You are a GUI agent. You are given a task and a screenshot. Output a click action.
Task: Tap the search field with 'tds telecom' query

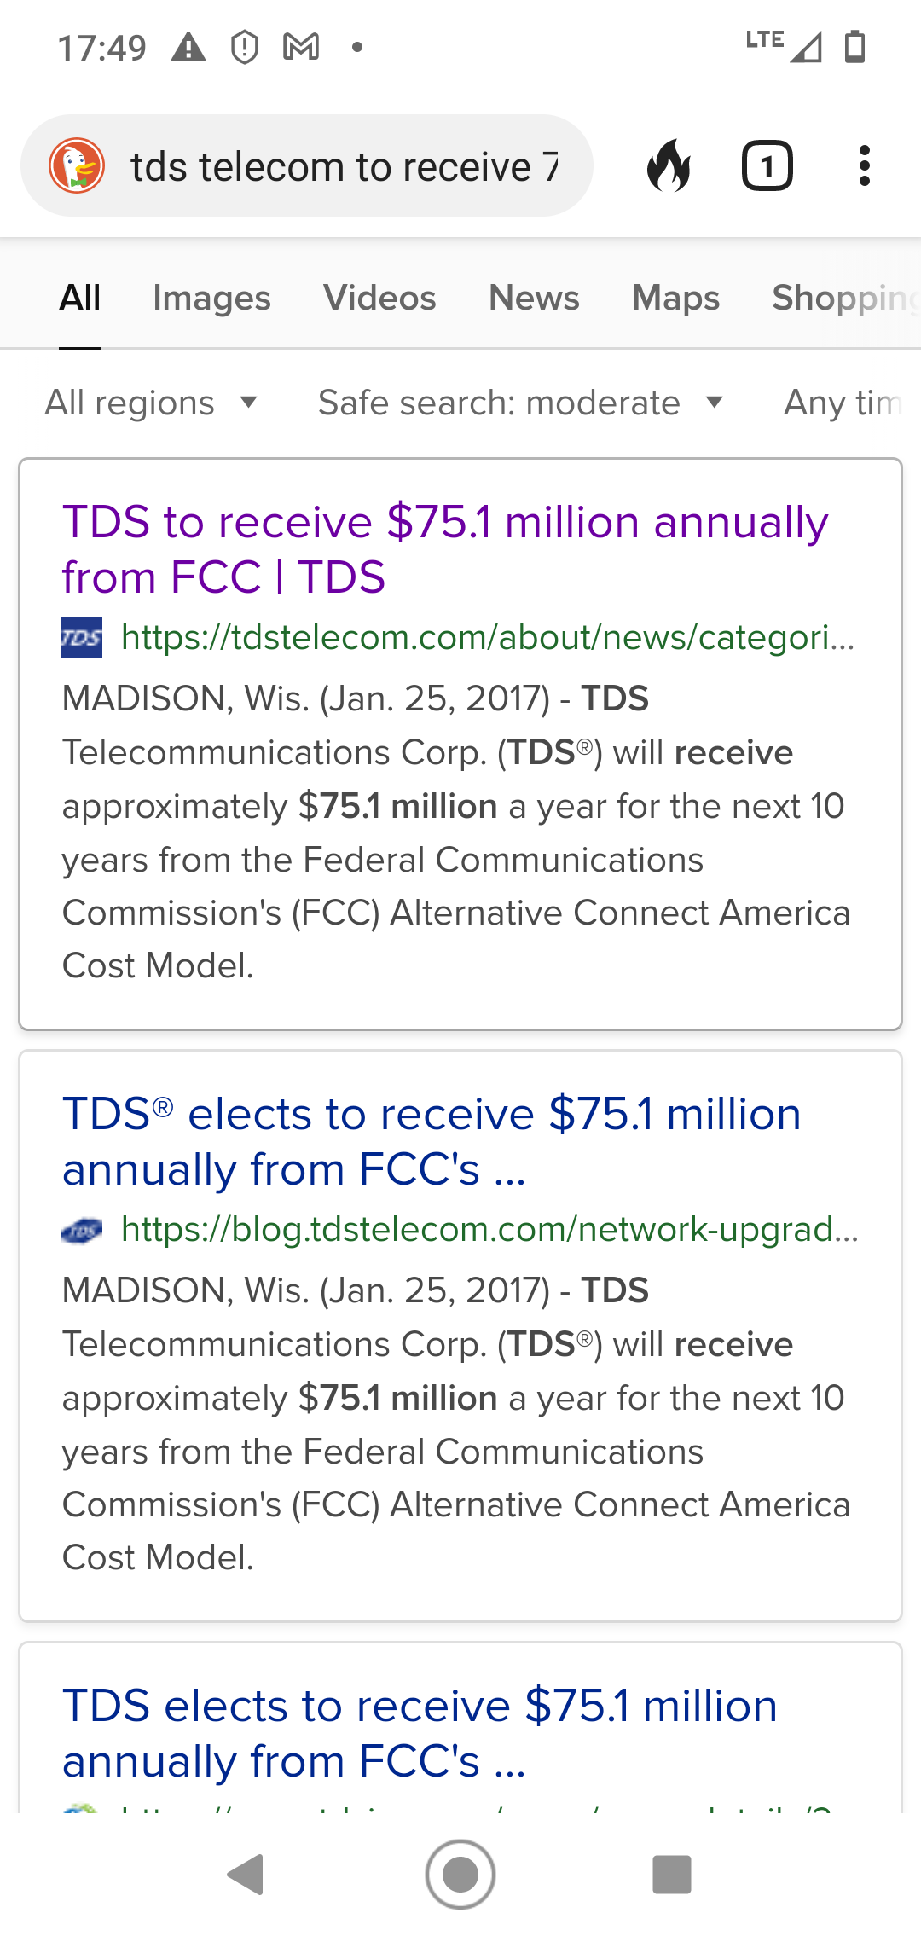(x=345, y=166)
